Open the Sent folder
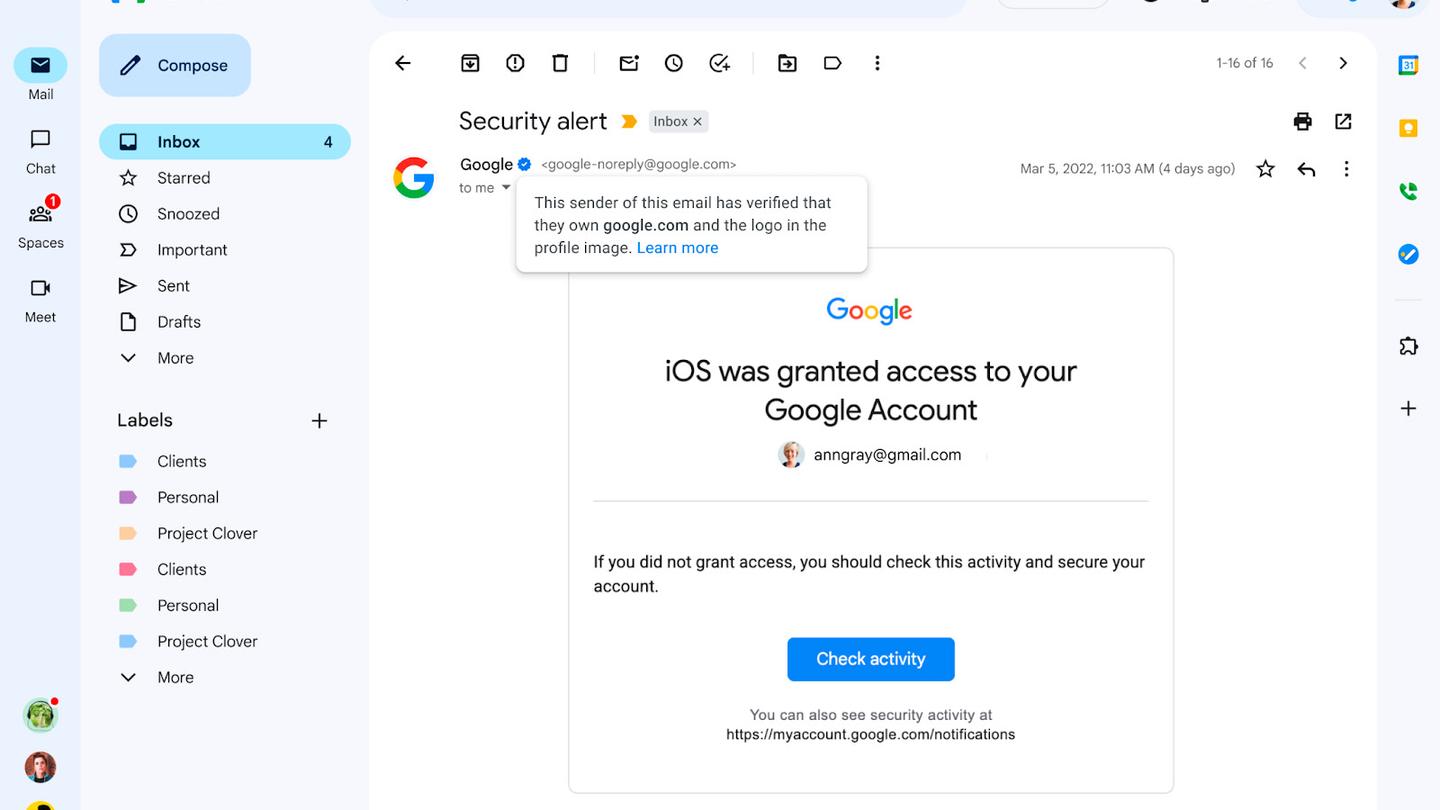The width and height of the screenshot is (1440, 810). coord(173,286)
